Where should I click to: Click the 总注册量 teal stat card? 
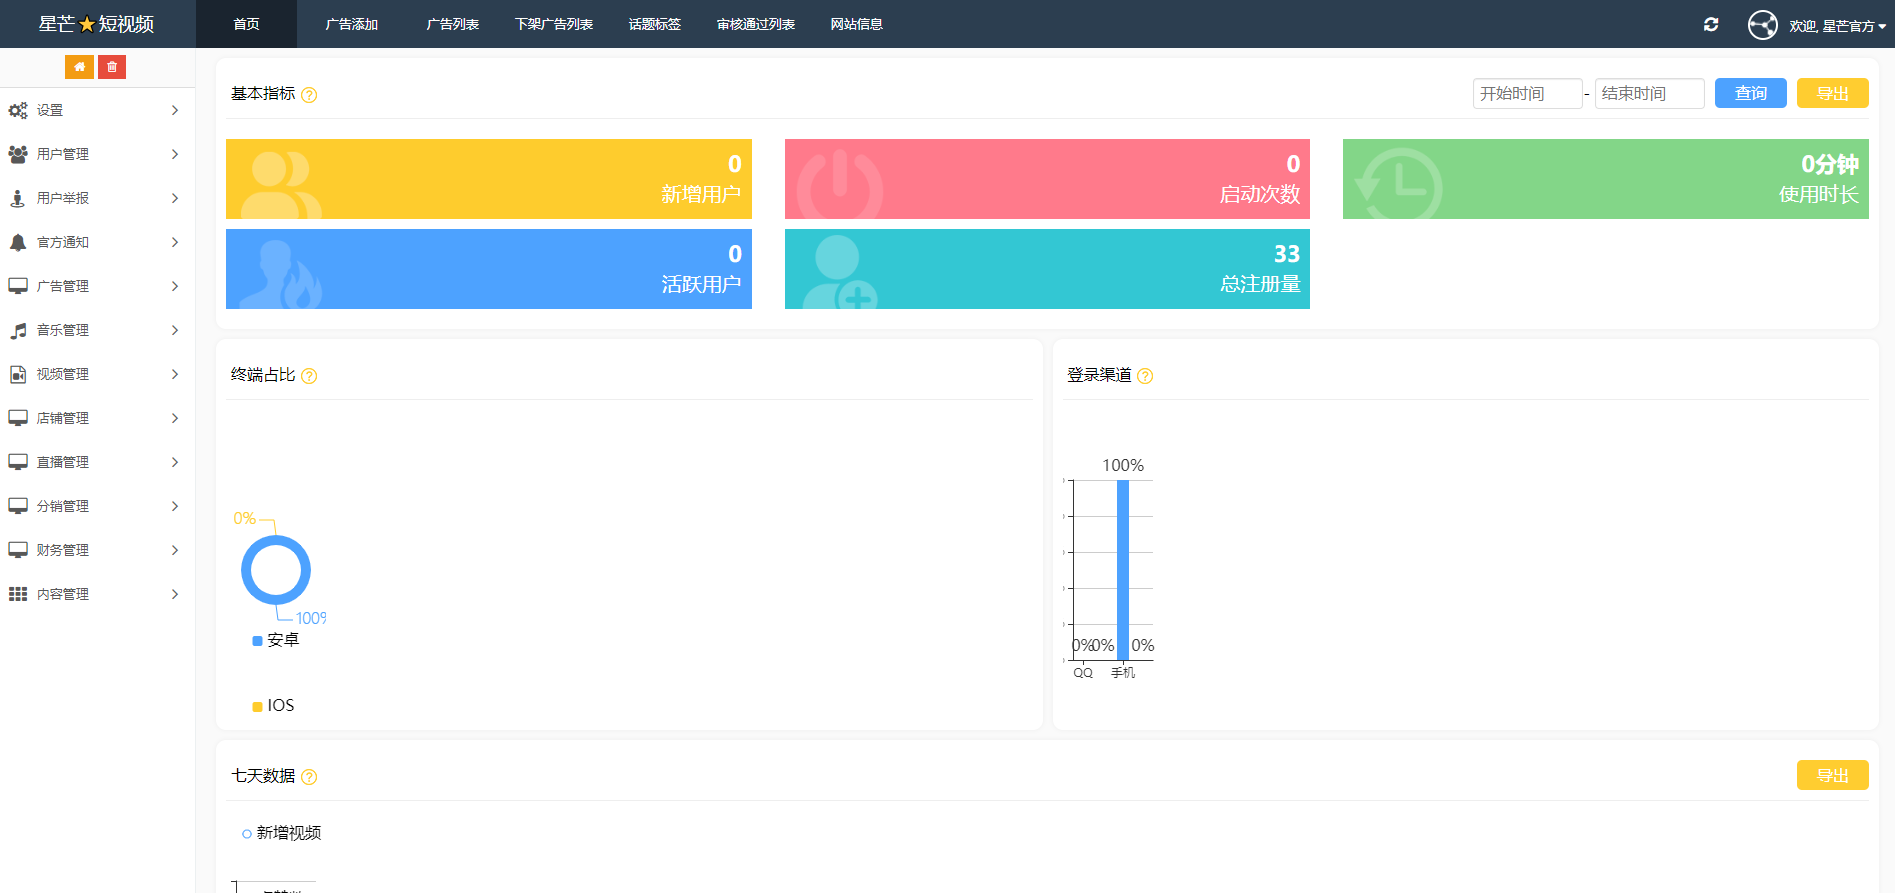pos(1047,269)
